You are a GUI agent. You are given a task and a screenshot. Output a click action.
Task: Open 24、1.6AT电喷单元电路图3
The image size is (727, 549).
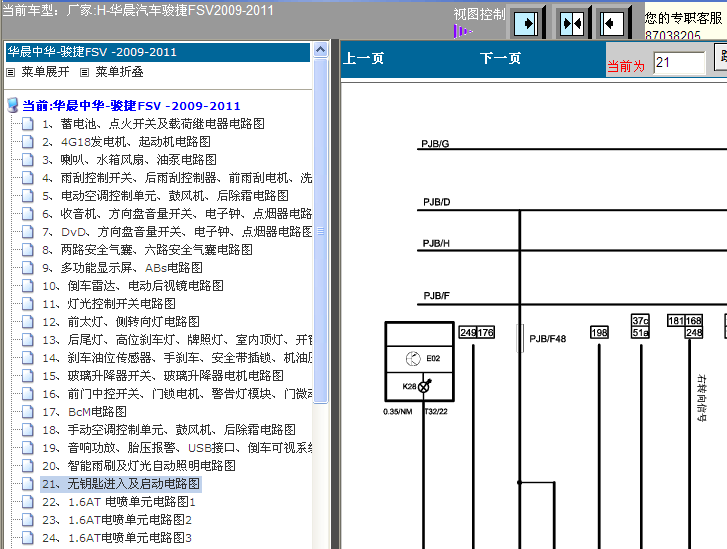tap(117, 538)
